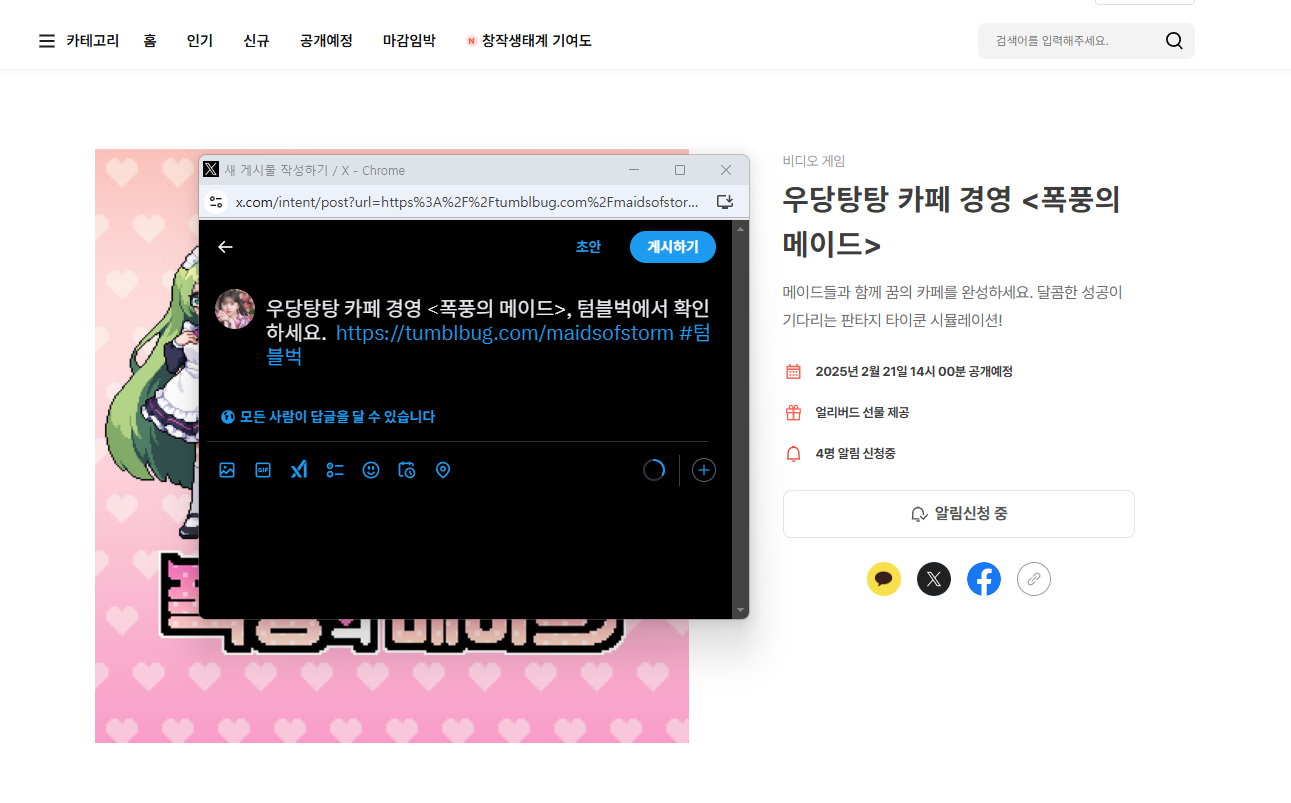Click the 게시하기 post button
The height and width of the screenshot is (803, 1291).
pos(673,247)
